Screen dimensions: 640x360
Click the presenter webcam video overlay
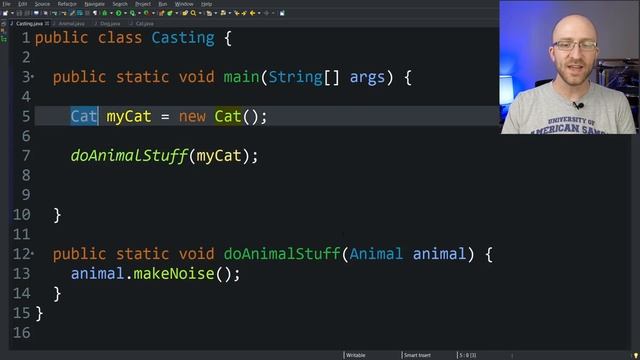[x=569, y=67]
